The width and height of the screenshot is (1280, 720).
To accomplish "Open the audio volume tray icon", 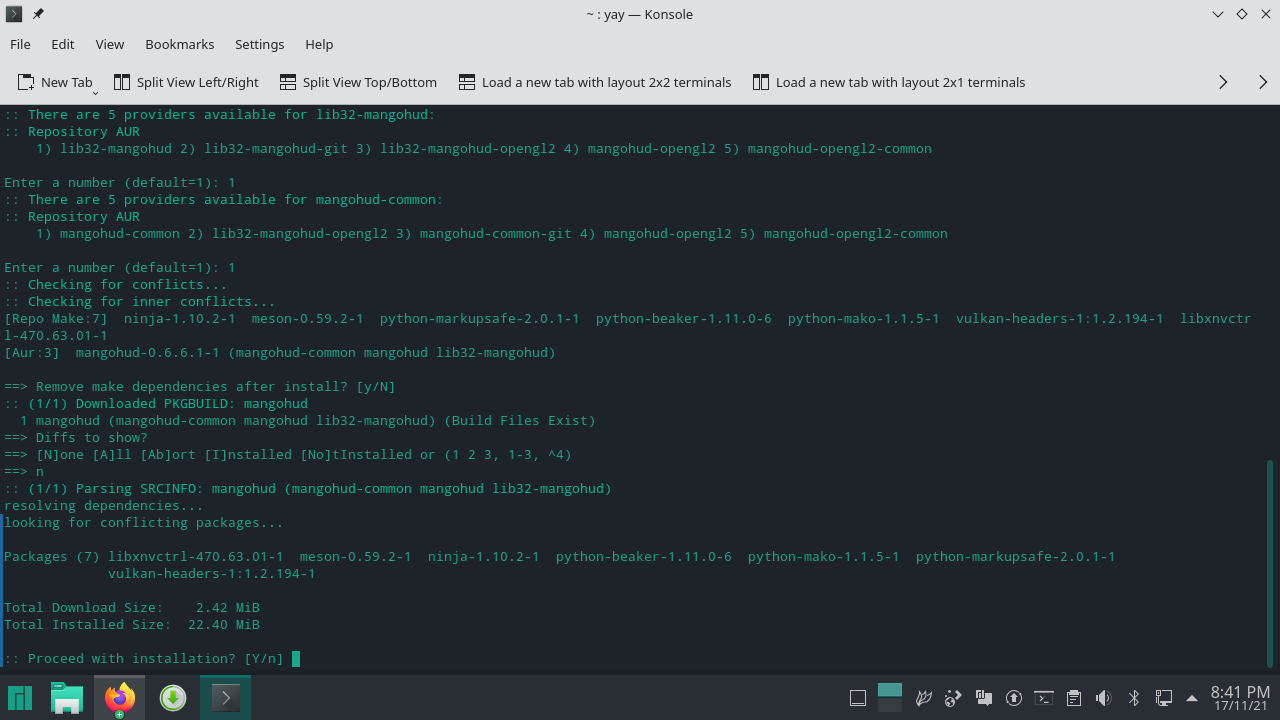I will coord(1103,698).
